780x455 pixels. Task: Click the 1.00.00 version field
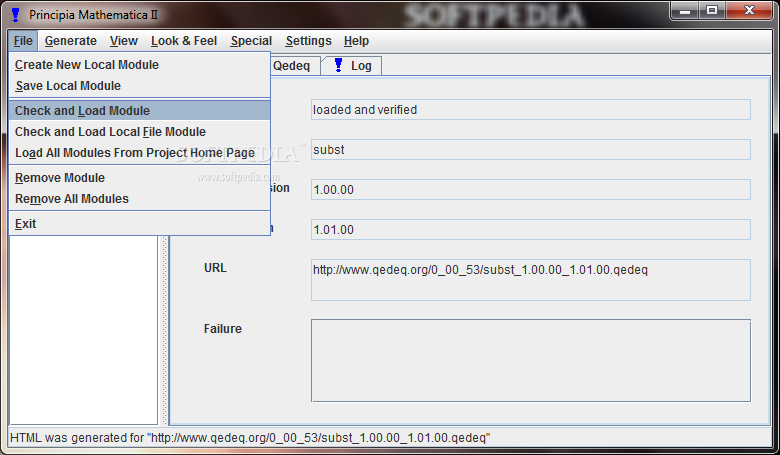pos(531,189)
